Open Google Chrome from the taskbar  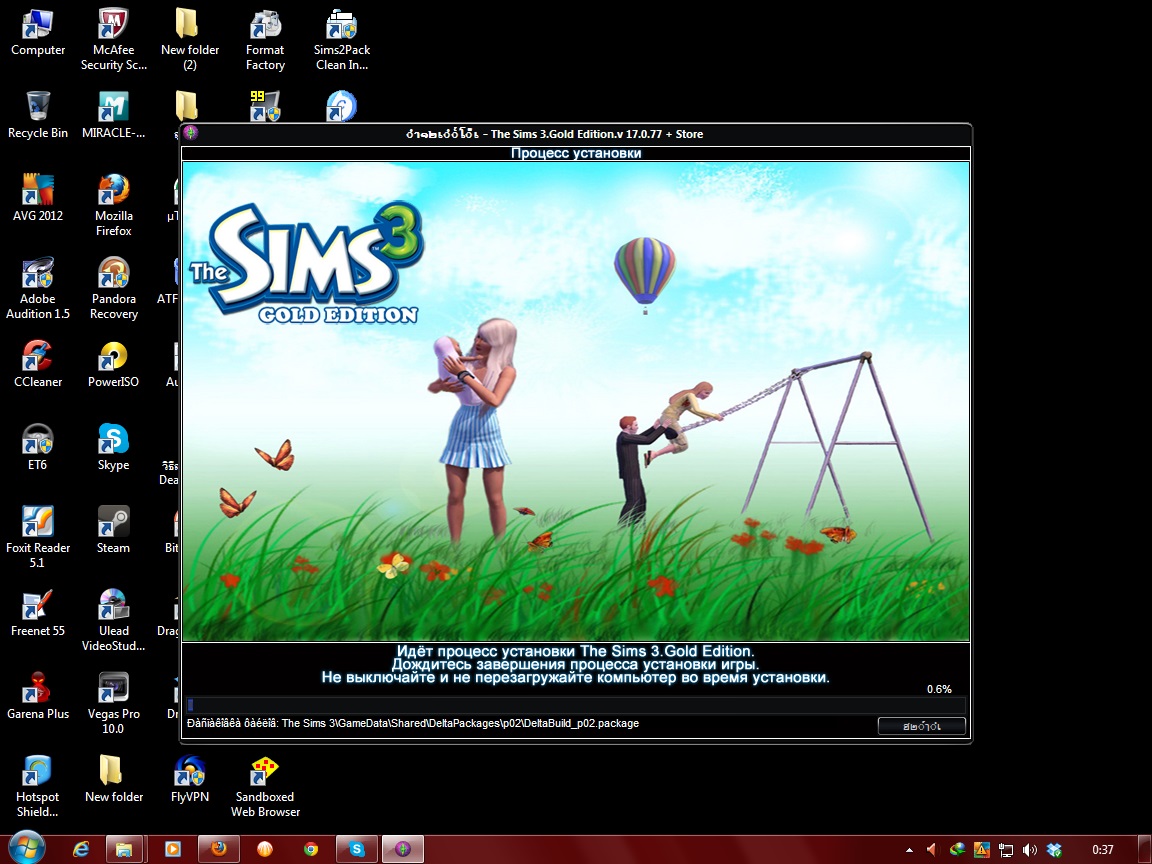tap(312, 849)
